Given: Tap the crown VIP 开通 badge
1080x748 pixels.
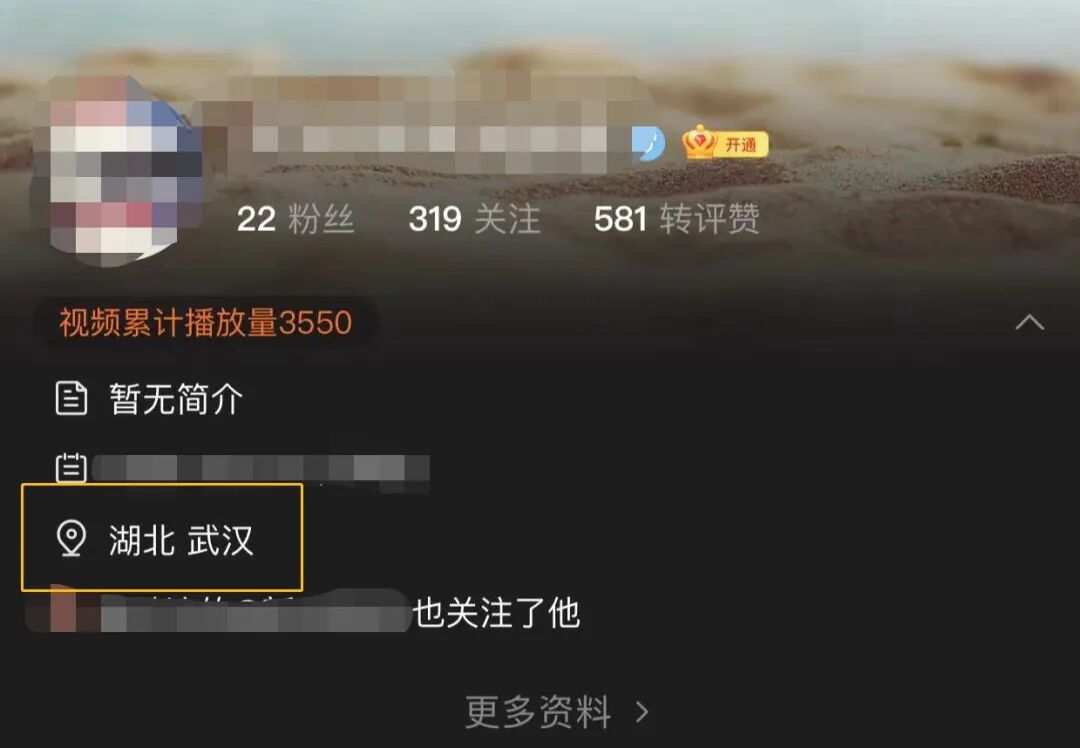Looking at the screenshot, I should pos(725,143).
